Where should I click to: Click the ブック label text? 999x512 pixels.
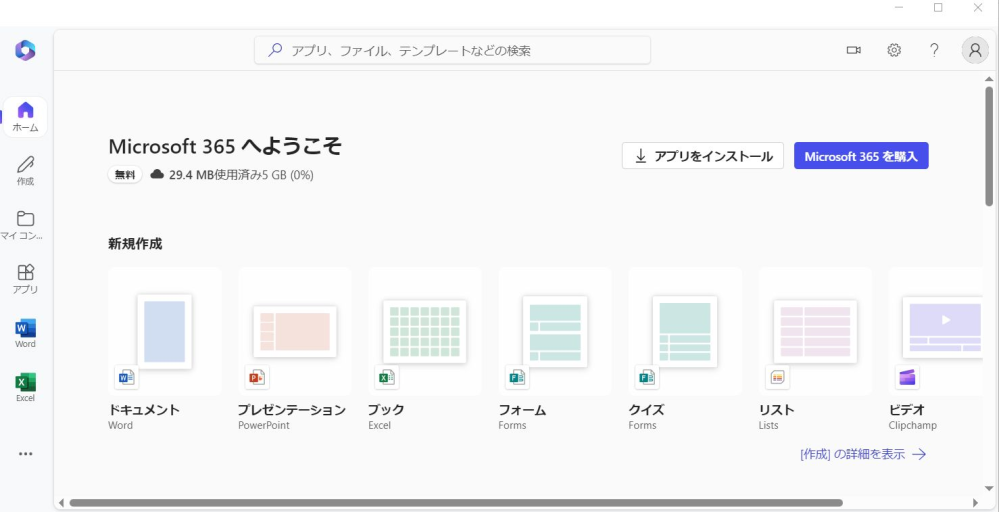point(386,409)
